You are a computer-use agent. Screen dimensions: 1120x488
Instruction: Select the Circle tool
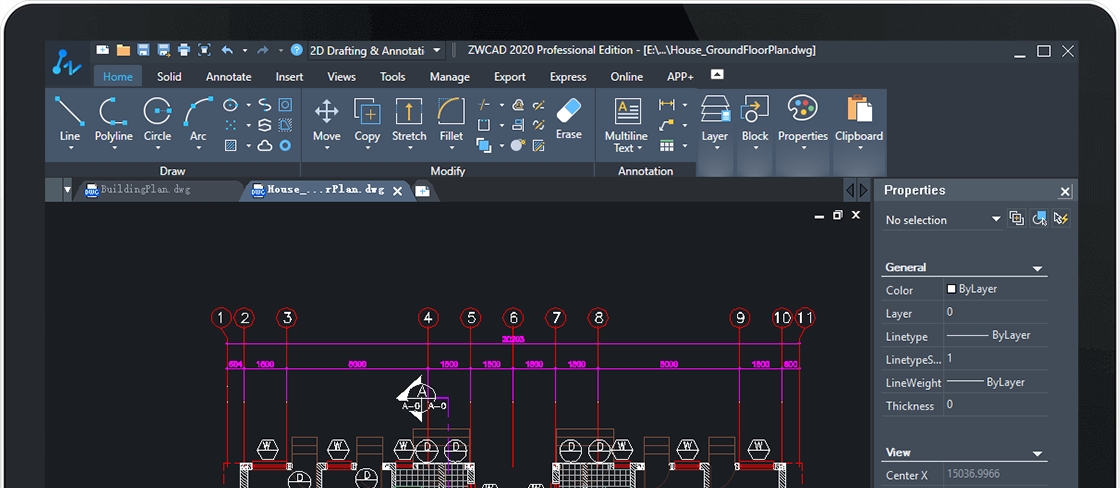click(x=157, y=119)
